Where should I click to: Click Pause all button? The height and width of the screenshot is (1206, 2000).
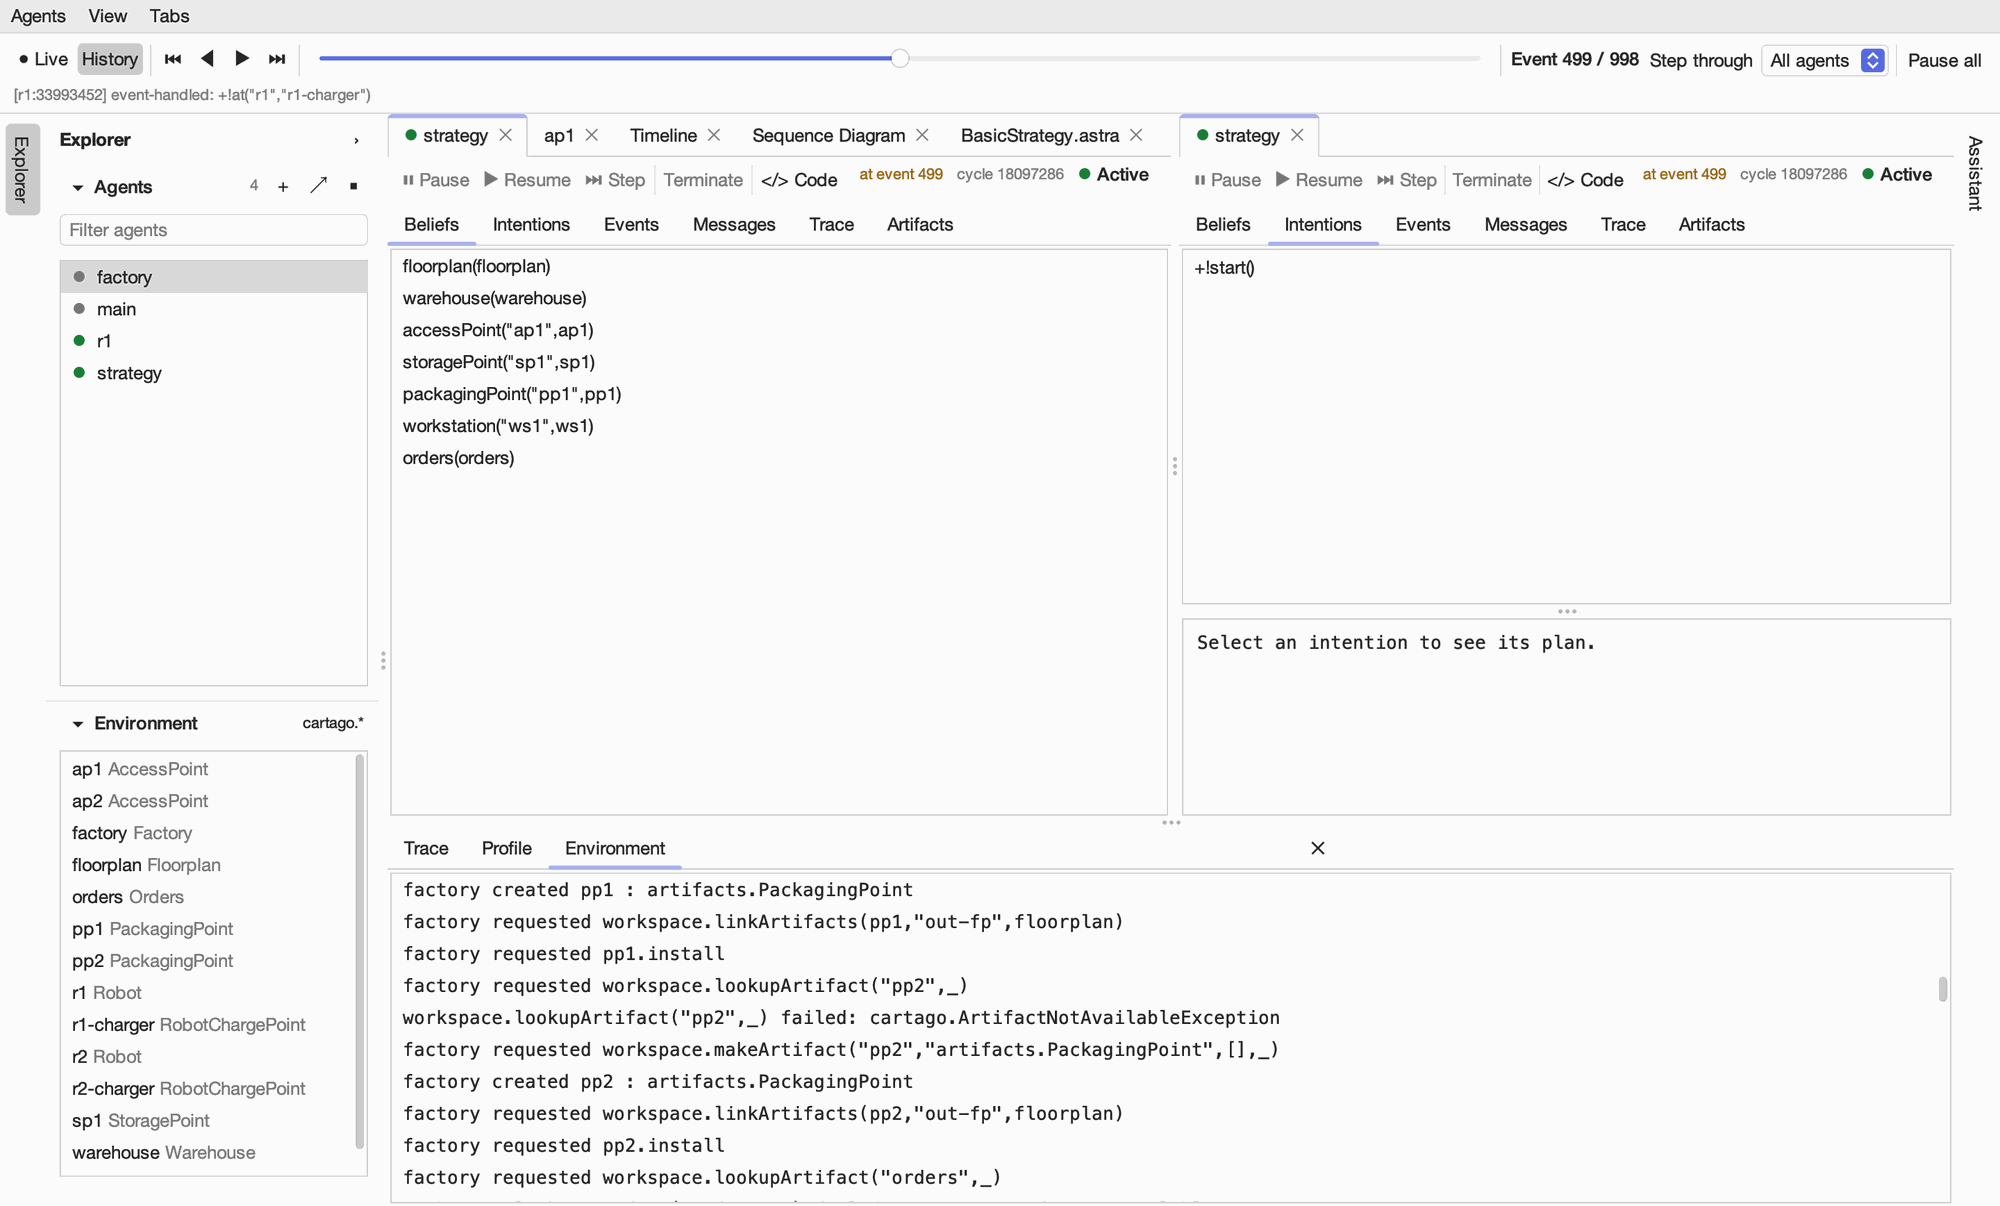click(x=1944, y=60)
